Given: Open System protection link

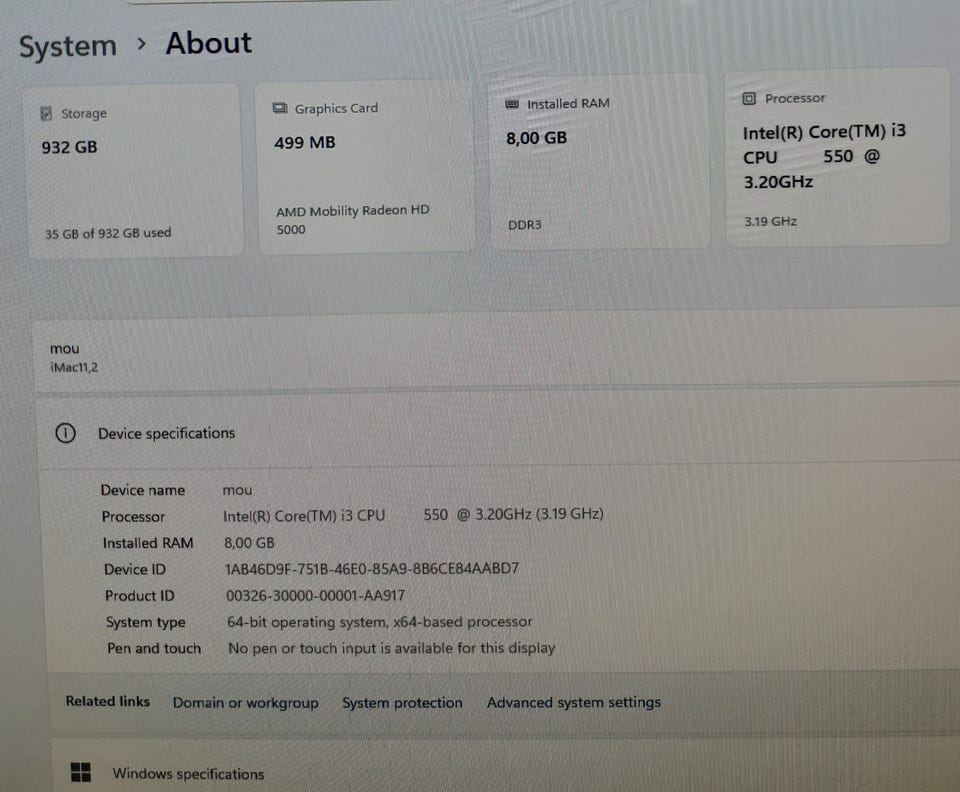Looking at the screenshot, I should coord(402,703).
